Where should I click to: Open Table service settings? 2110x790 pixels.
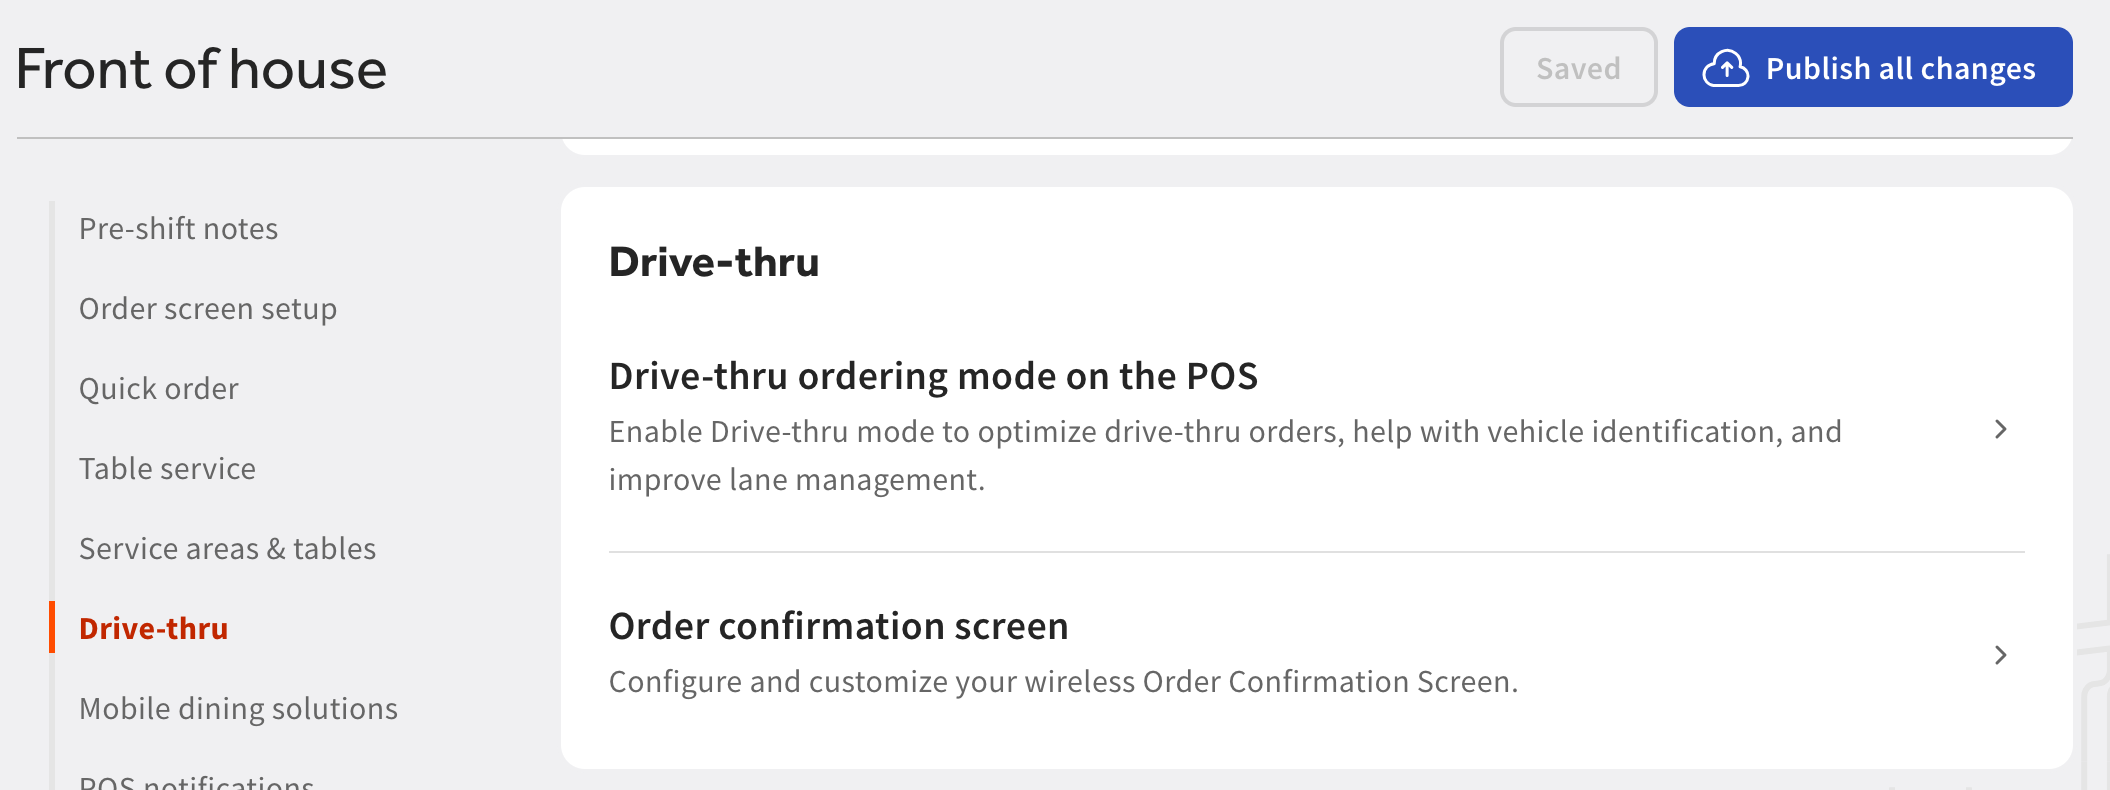(x=167, y=468)
